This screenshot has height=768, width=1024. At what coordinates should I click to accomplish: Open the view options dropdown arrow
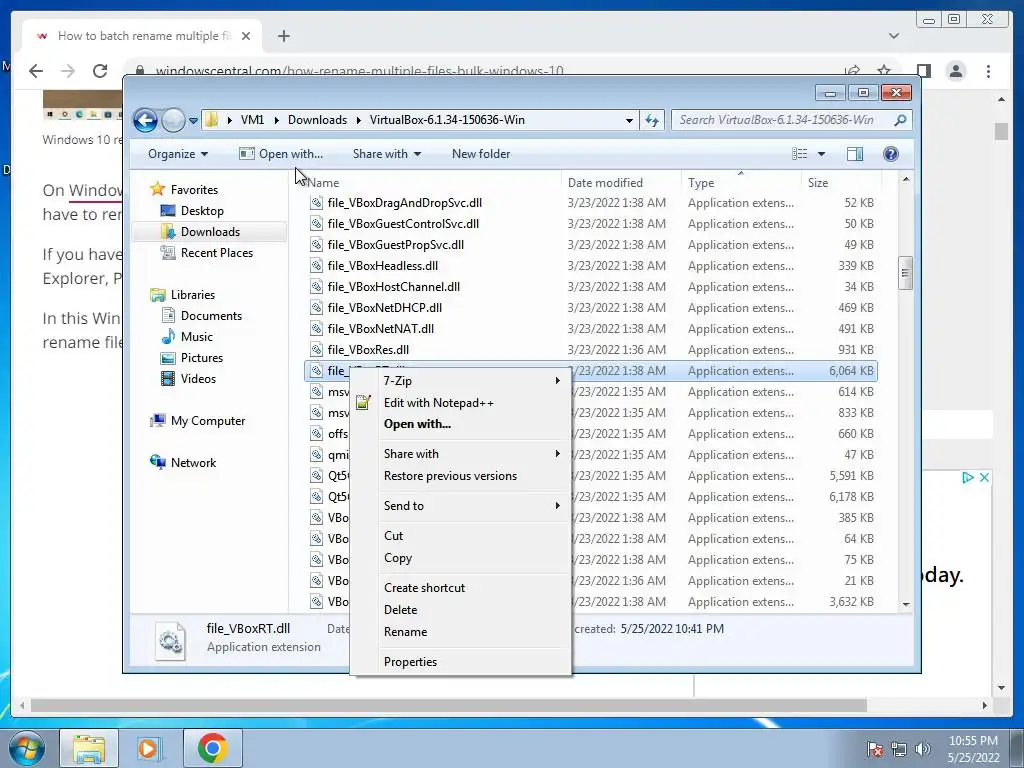point(822,154)
